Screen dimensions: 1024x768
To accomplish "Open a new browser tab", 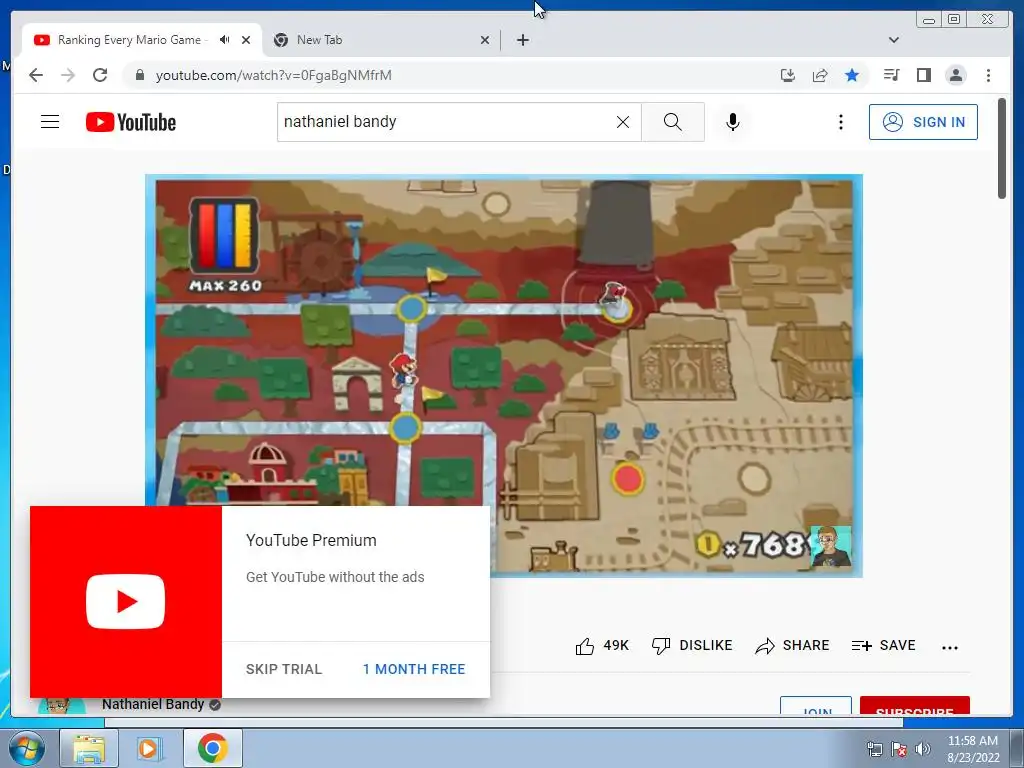I will [522, 40].
